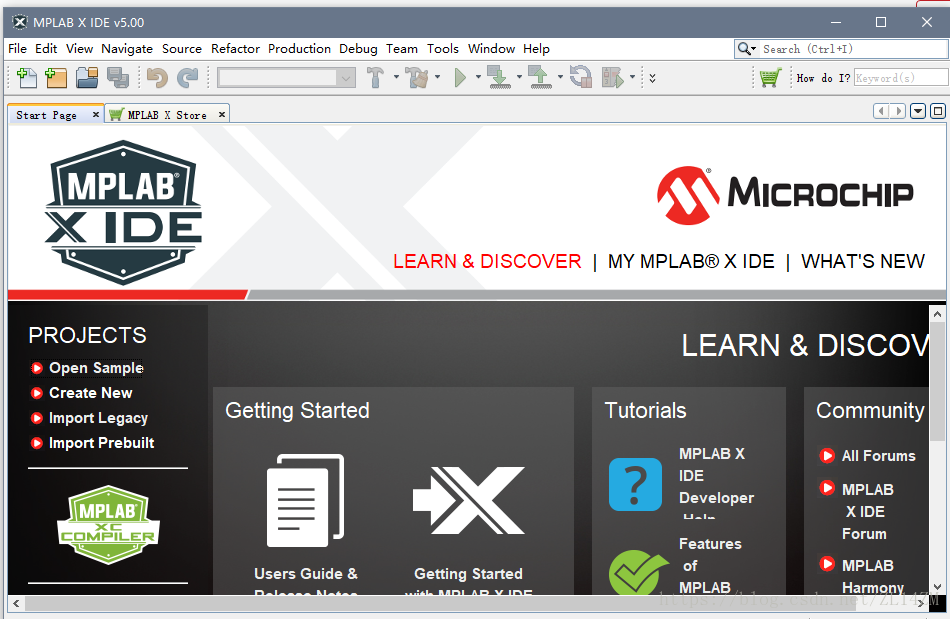Click Read Device Memory upload icon
The width and height of the screenshot is (950, 619).
540,78
